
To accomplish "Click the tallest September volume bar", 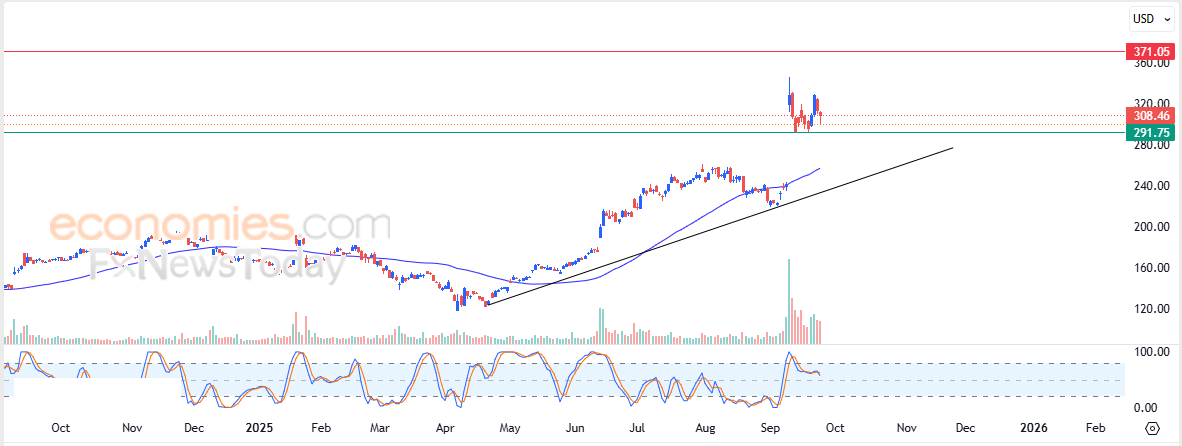I will 789,301.
